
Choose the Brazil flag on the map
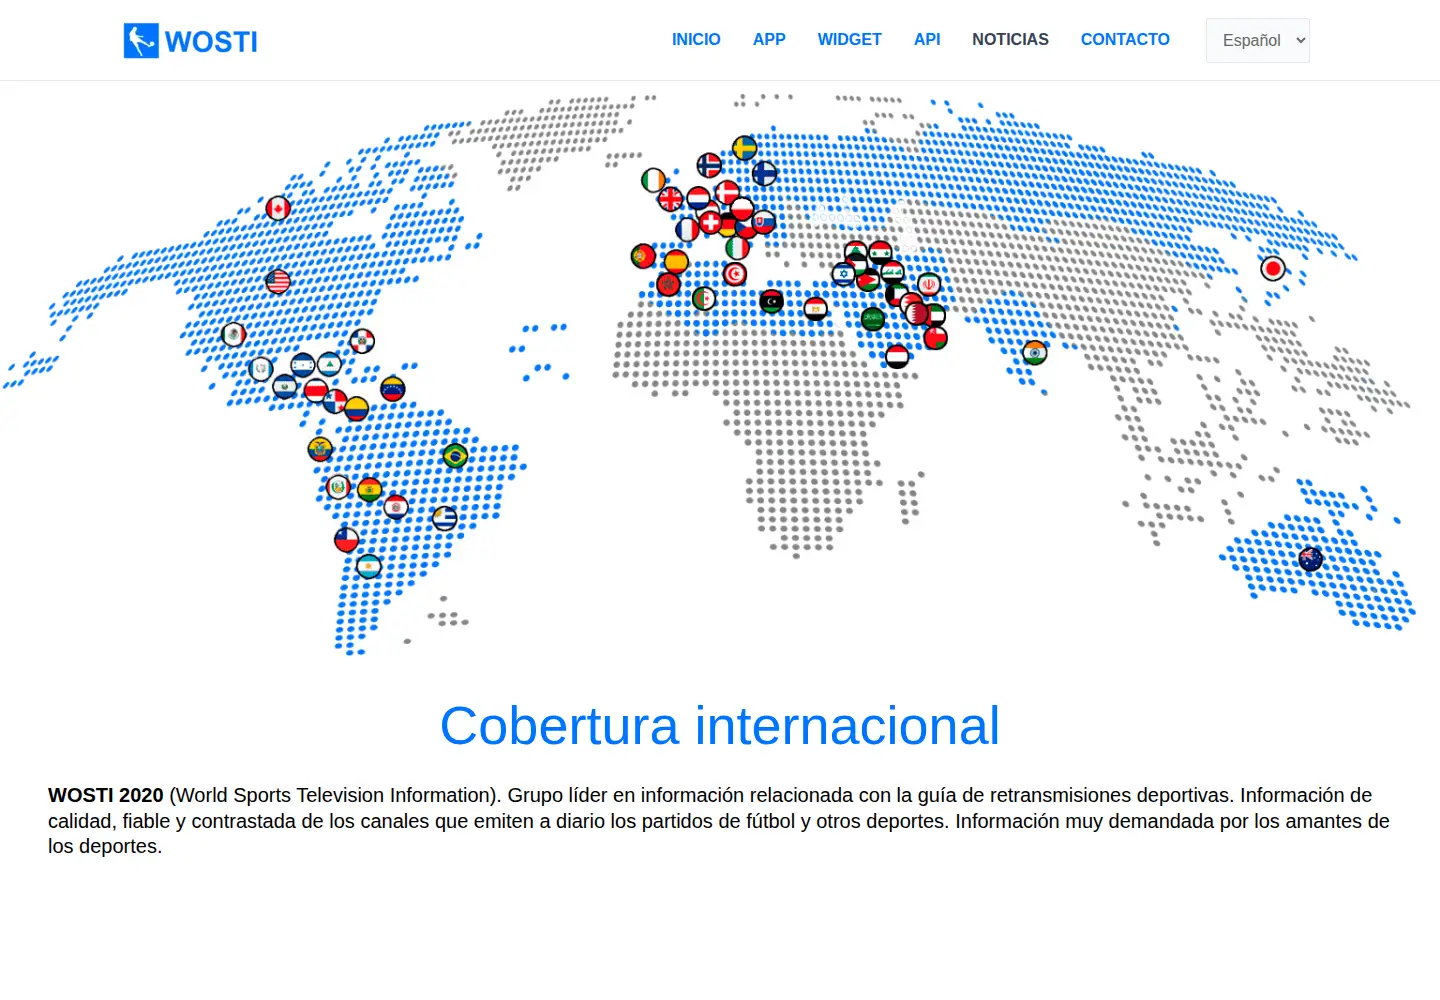point(455,456)
